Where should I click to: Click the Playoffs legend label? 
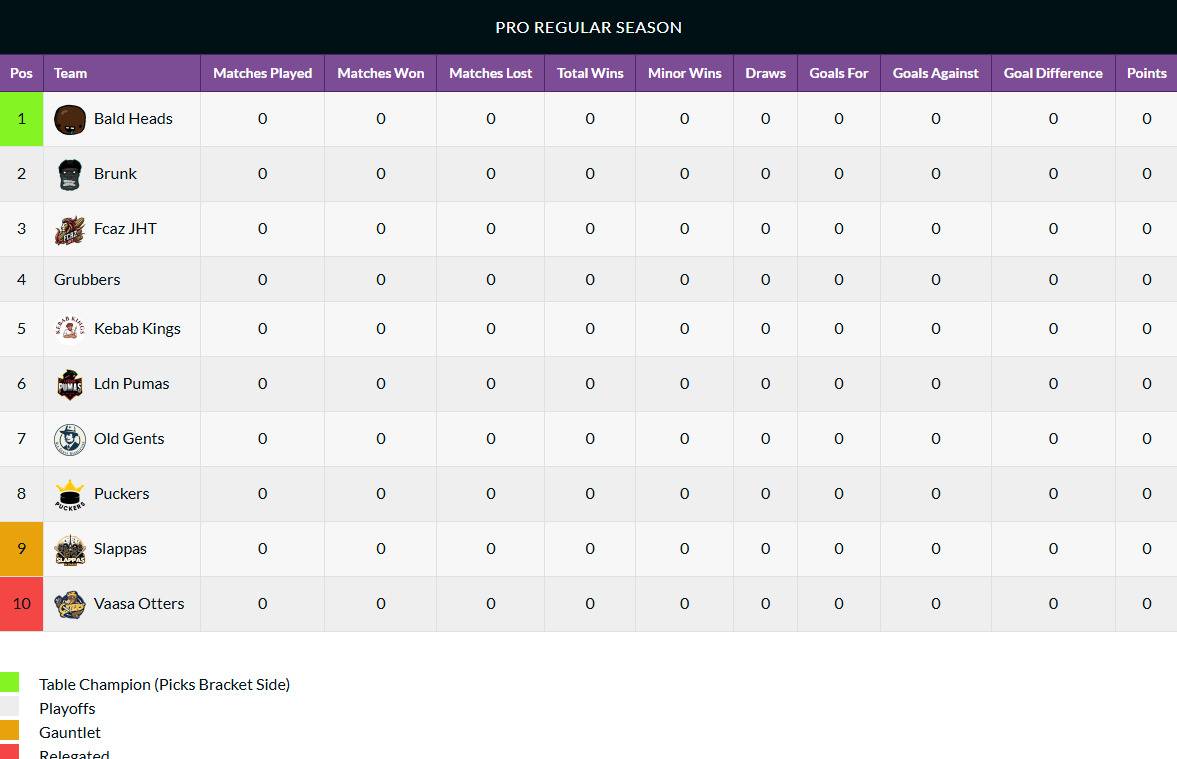67,708
